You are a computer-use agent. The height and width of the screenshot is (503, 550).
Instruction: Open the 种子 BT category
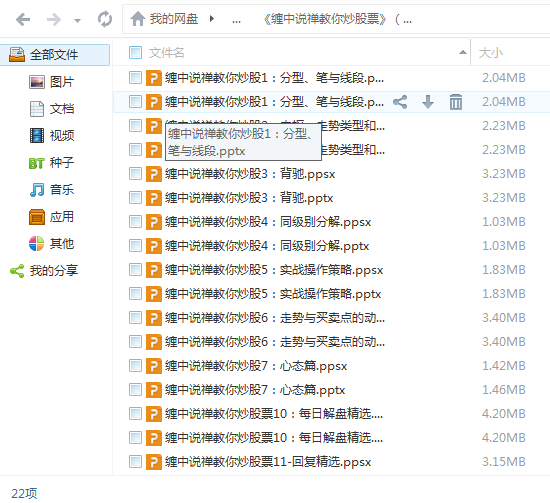pyautogui.click(x=52, y=163)
